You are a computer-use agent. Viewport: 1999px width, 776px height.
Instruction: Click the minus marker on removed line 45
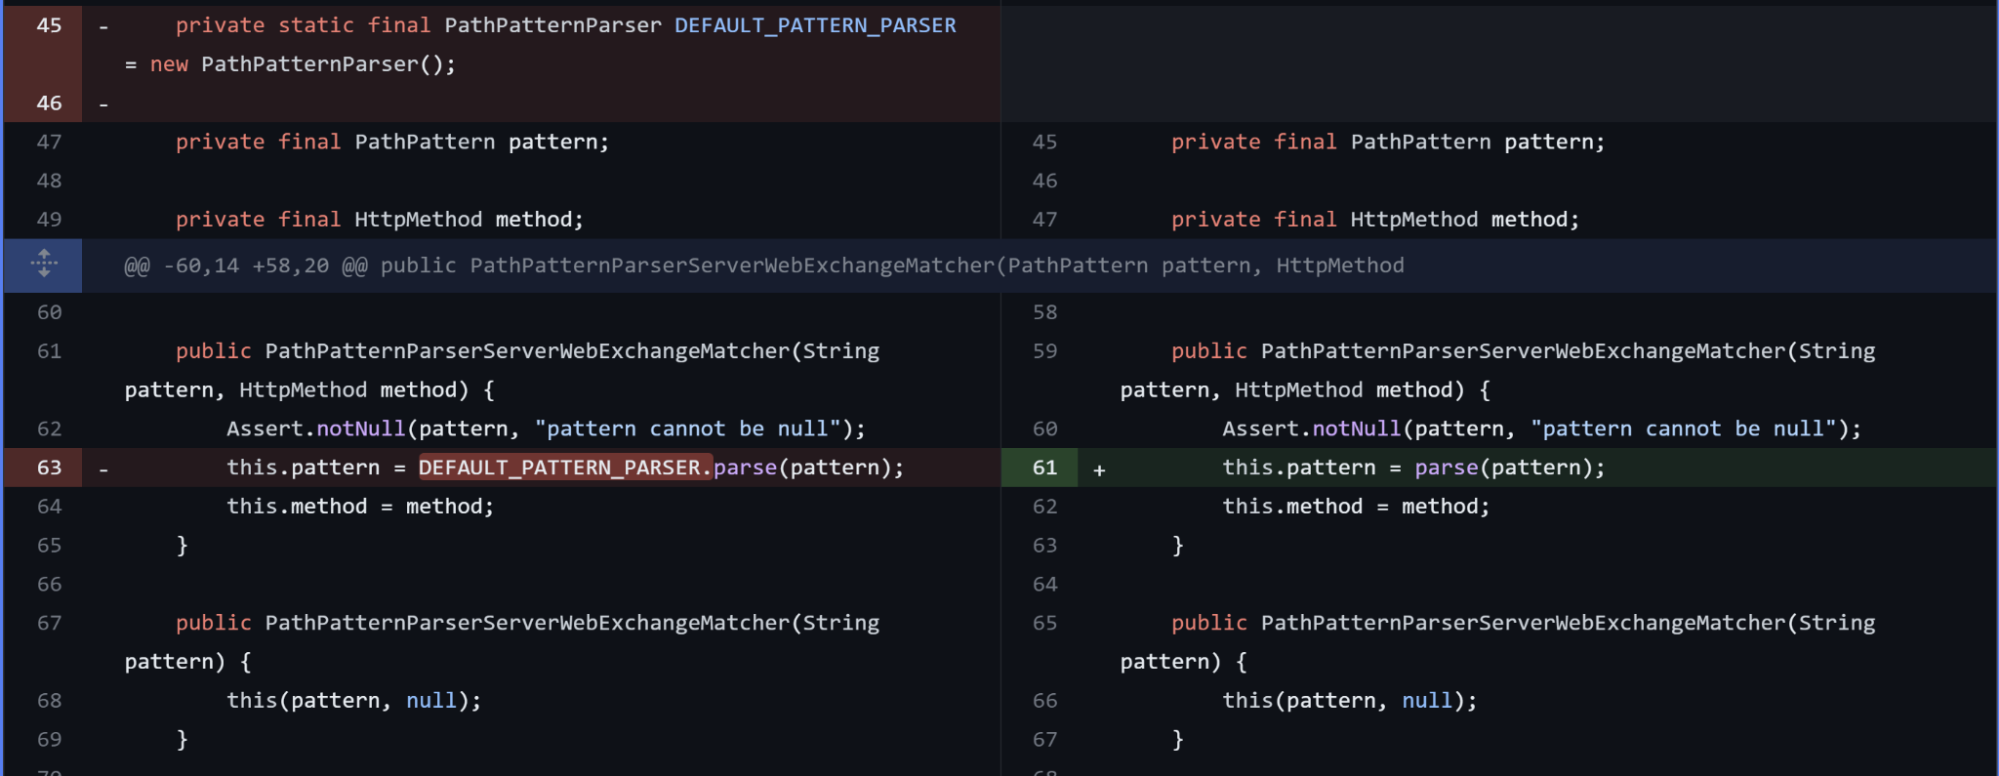[x=103, y=26]
